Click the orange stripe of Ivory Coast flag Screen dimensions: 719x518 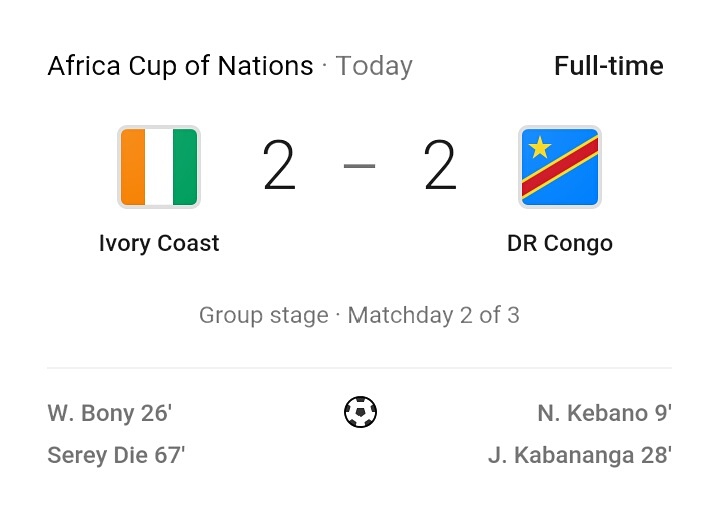click(133, 167)
